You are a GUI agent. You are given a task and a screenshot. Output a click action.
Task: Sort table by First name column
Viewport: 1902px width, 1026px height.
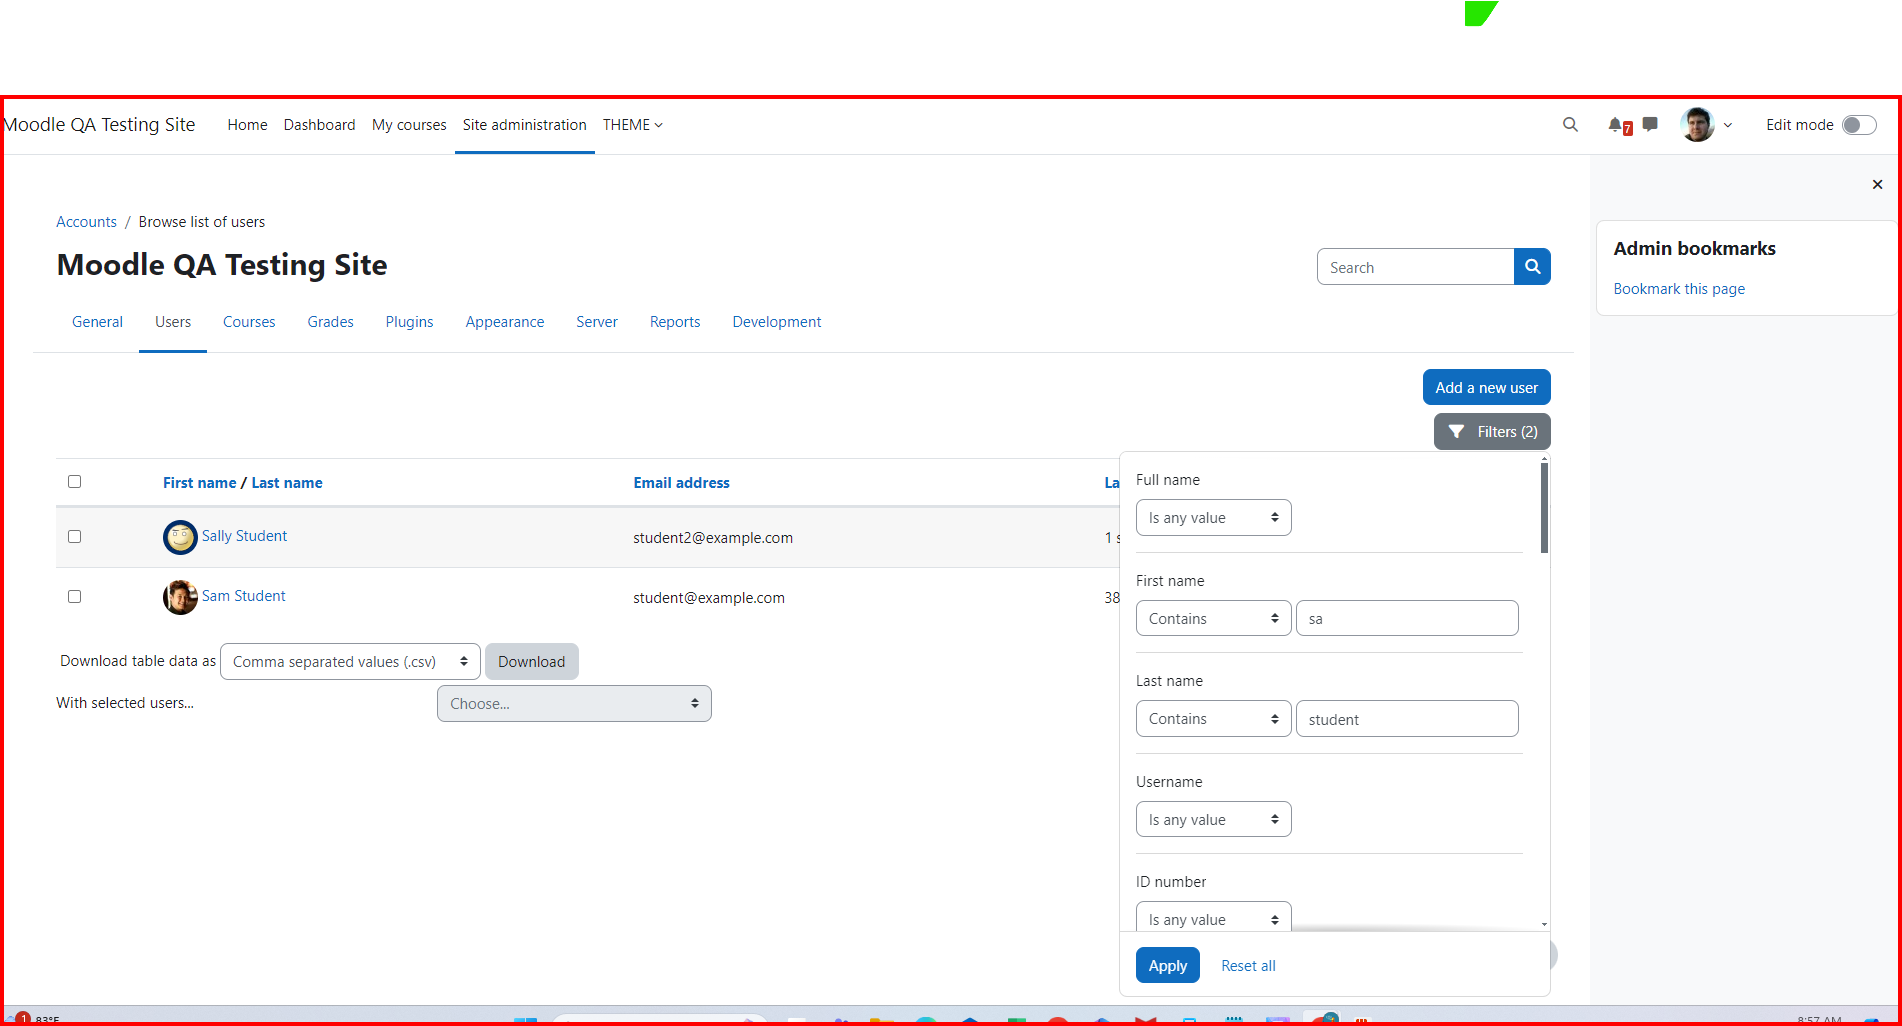(x=199, y=483)
